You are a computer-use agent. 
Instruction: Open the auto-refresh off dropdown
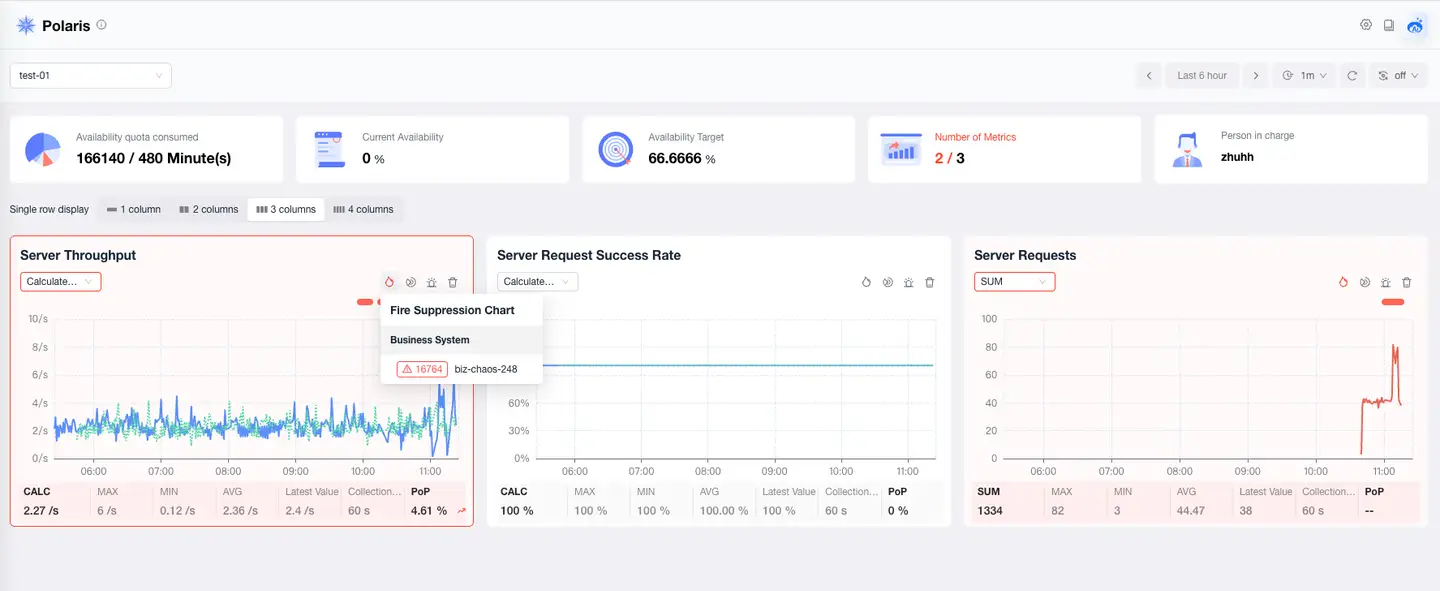click(x=1398, y=76)
